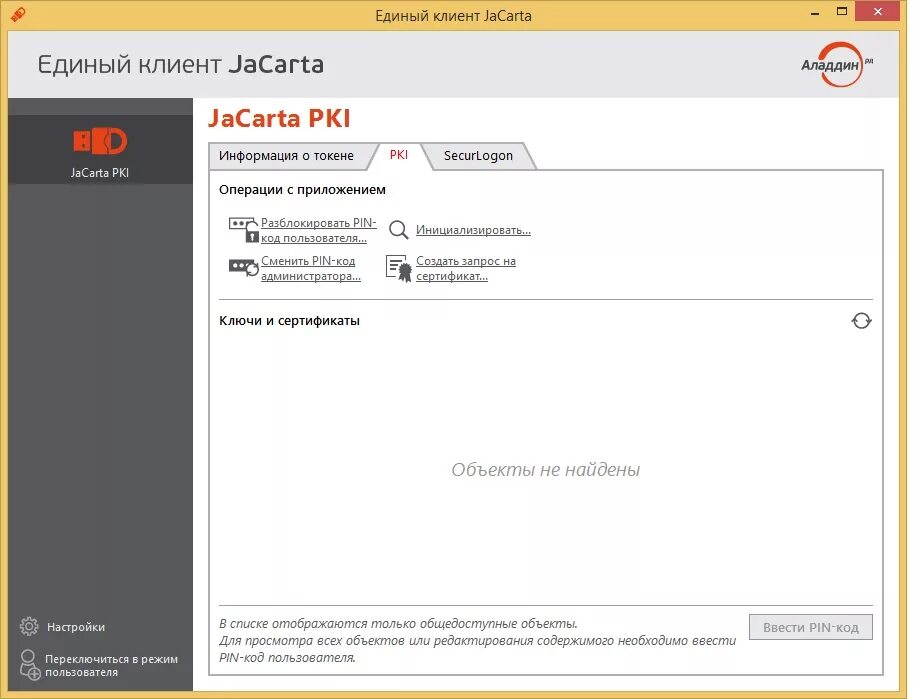Click the JaCarta app icon in title bar
This screenshot has width=914, height=699.
(x=17, y=14)
